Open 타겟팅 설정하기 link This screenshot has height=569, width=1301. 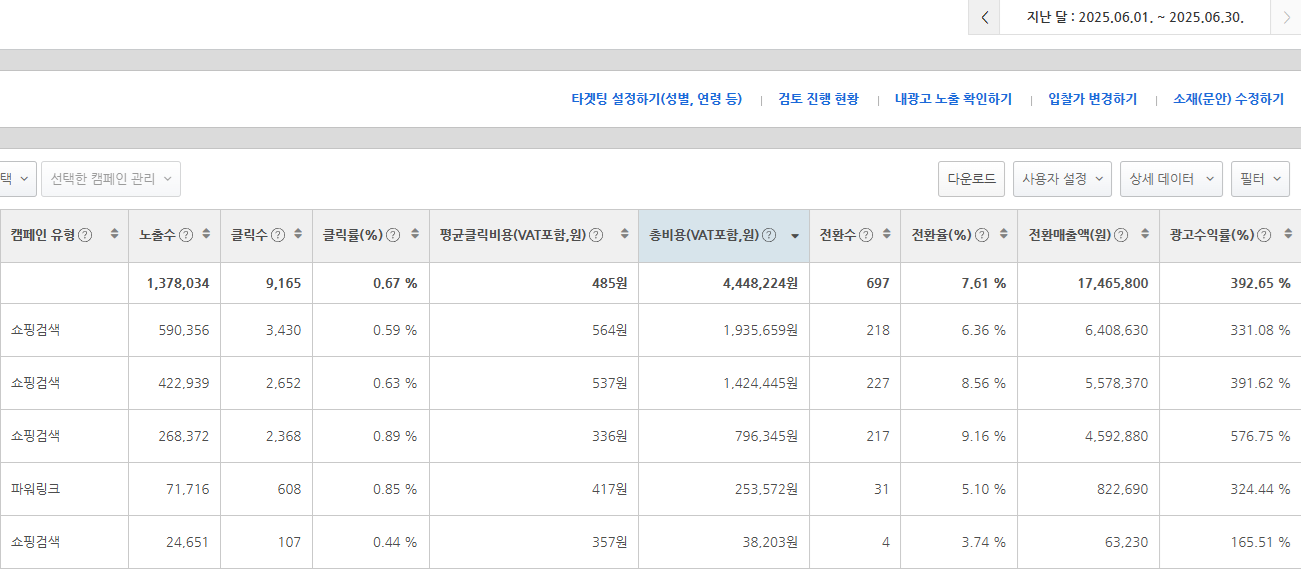[656, 99]
